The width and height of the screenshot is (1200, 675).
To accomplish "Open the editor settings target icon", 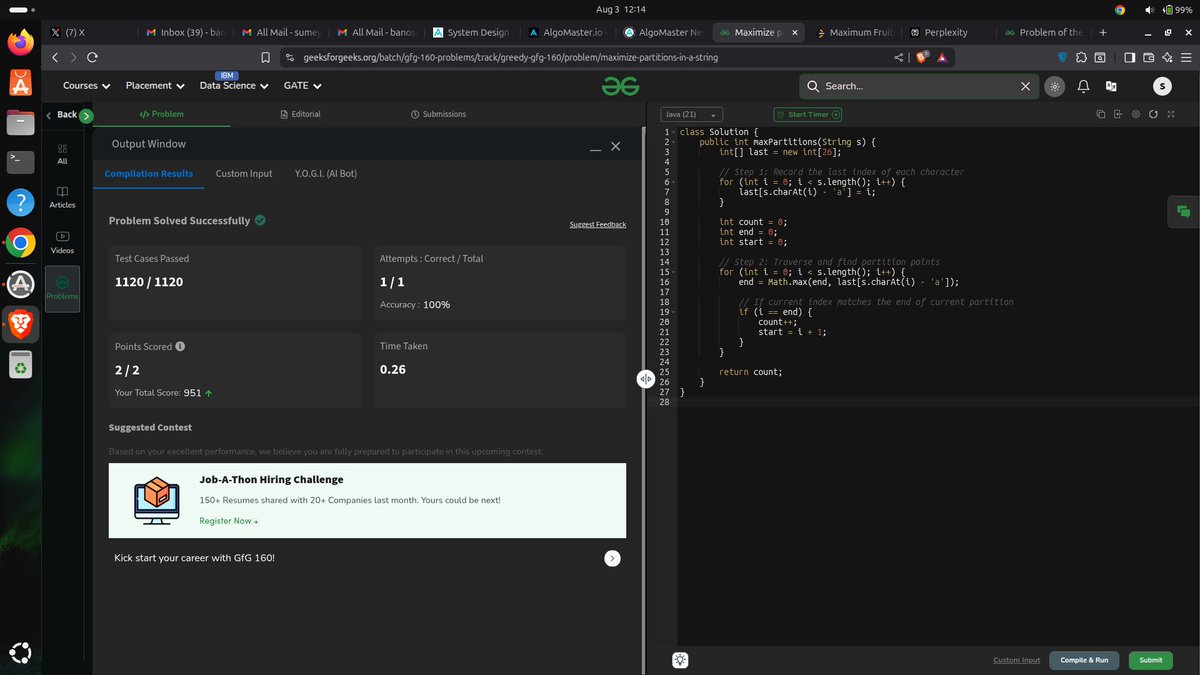I will click(1136, 114).
